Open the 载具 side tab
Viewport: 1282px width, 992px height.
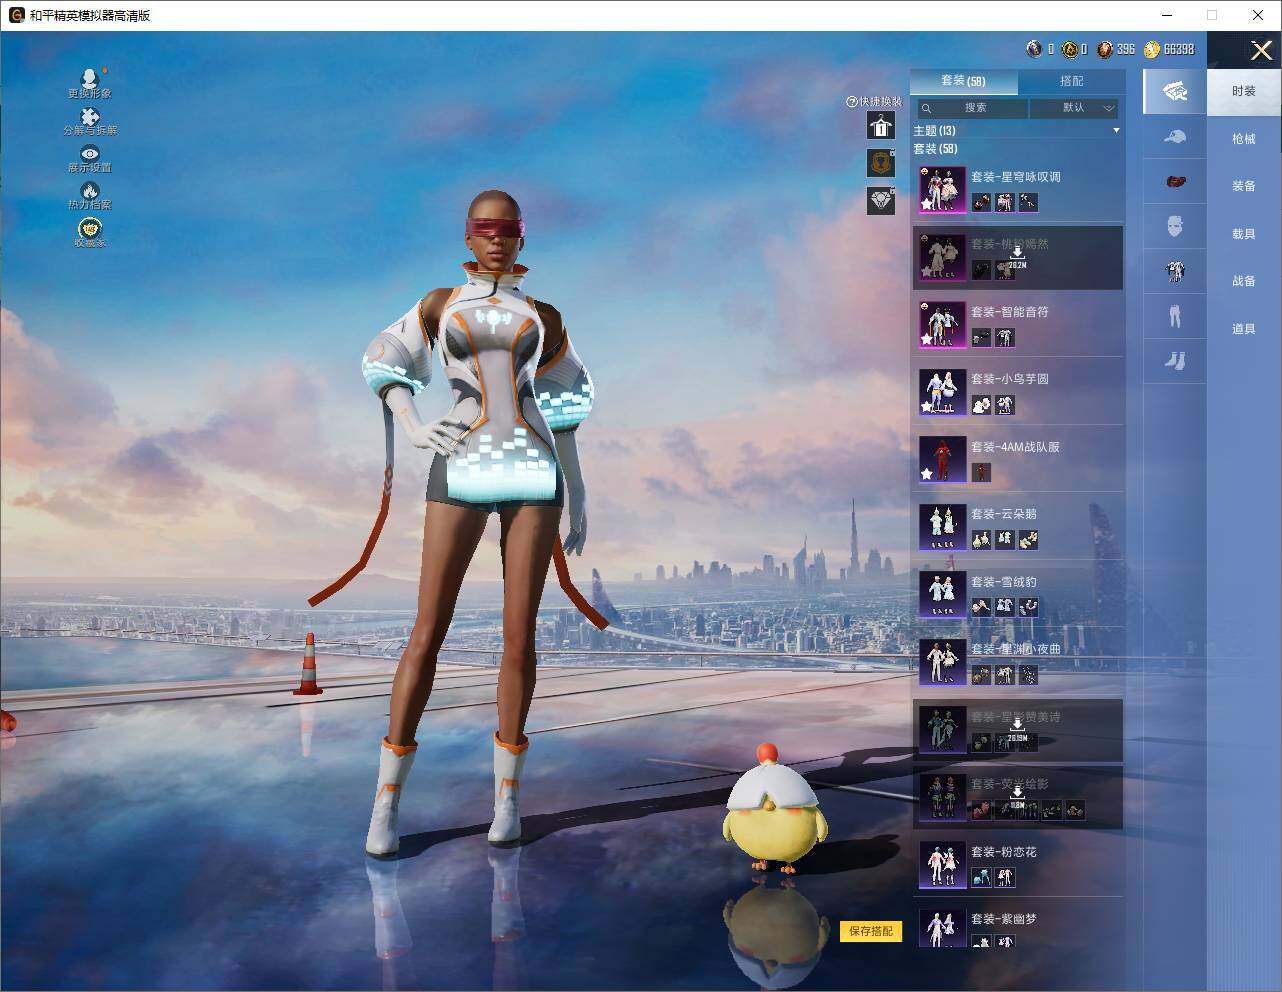(1243, 234)
